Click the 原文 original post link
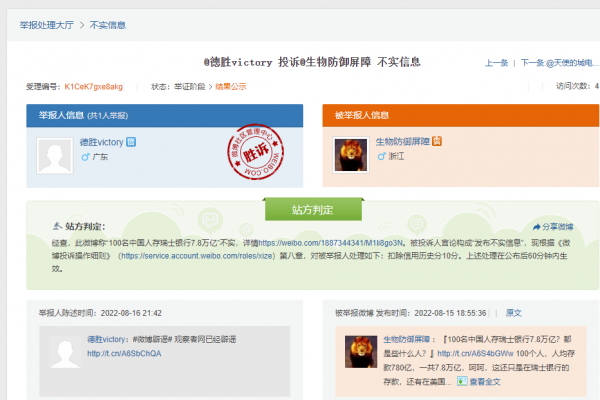This screenshot has height=400, width=600. pos(513,312)
